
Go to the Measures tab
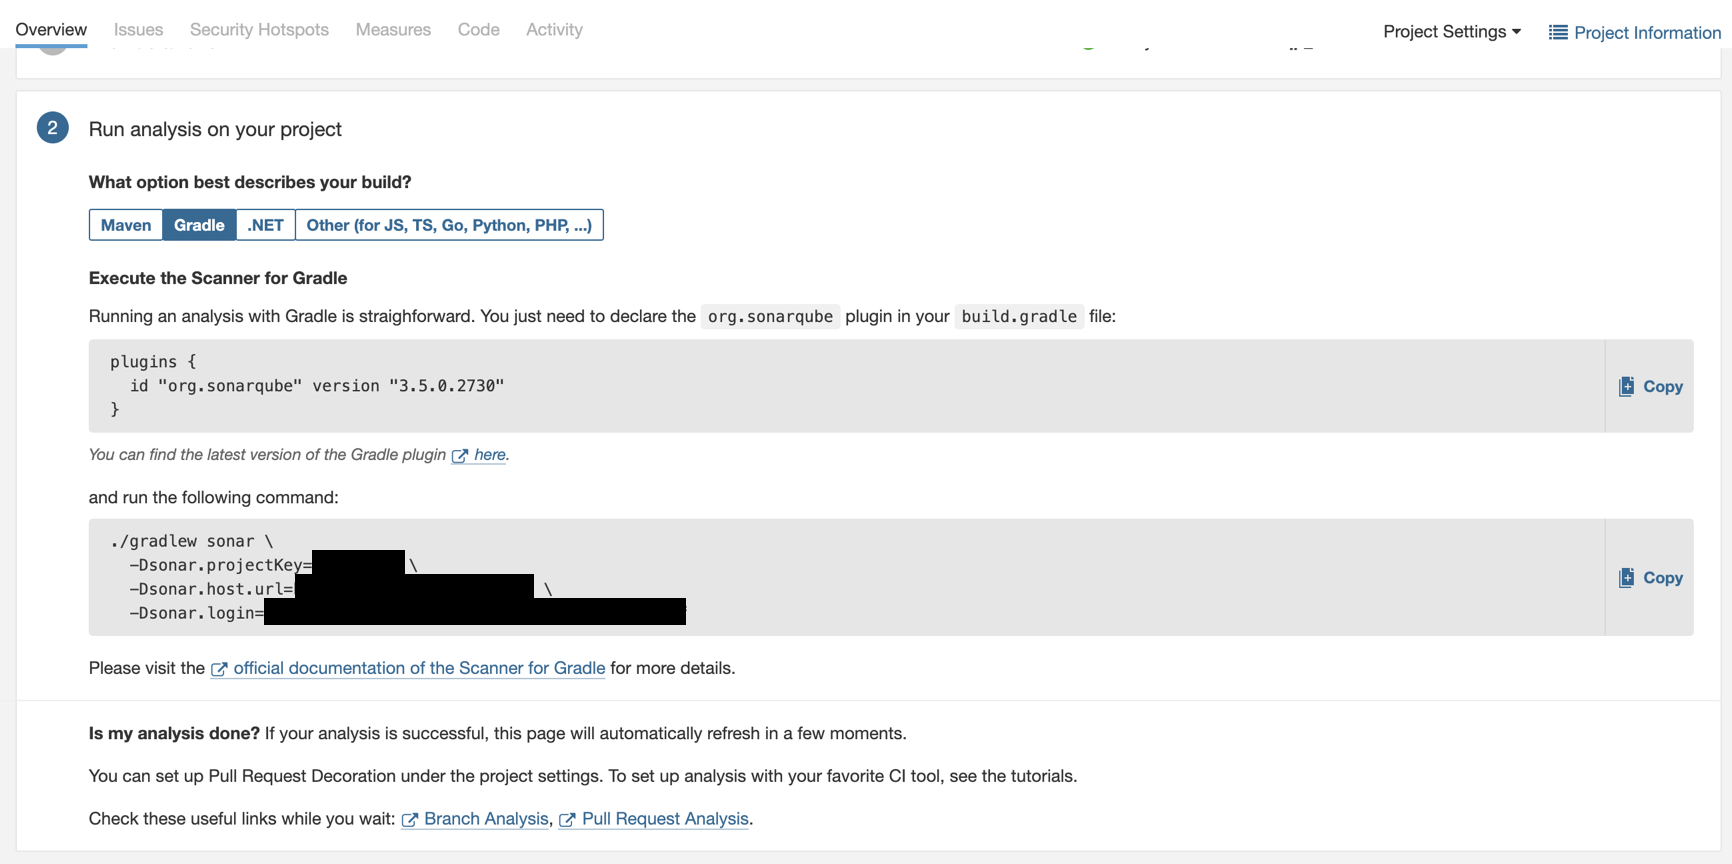(393, 30)
